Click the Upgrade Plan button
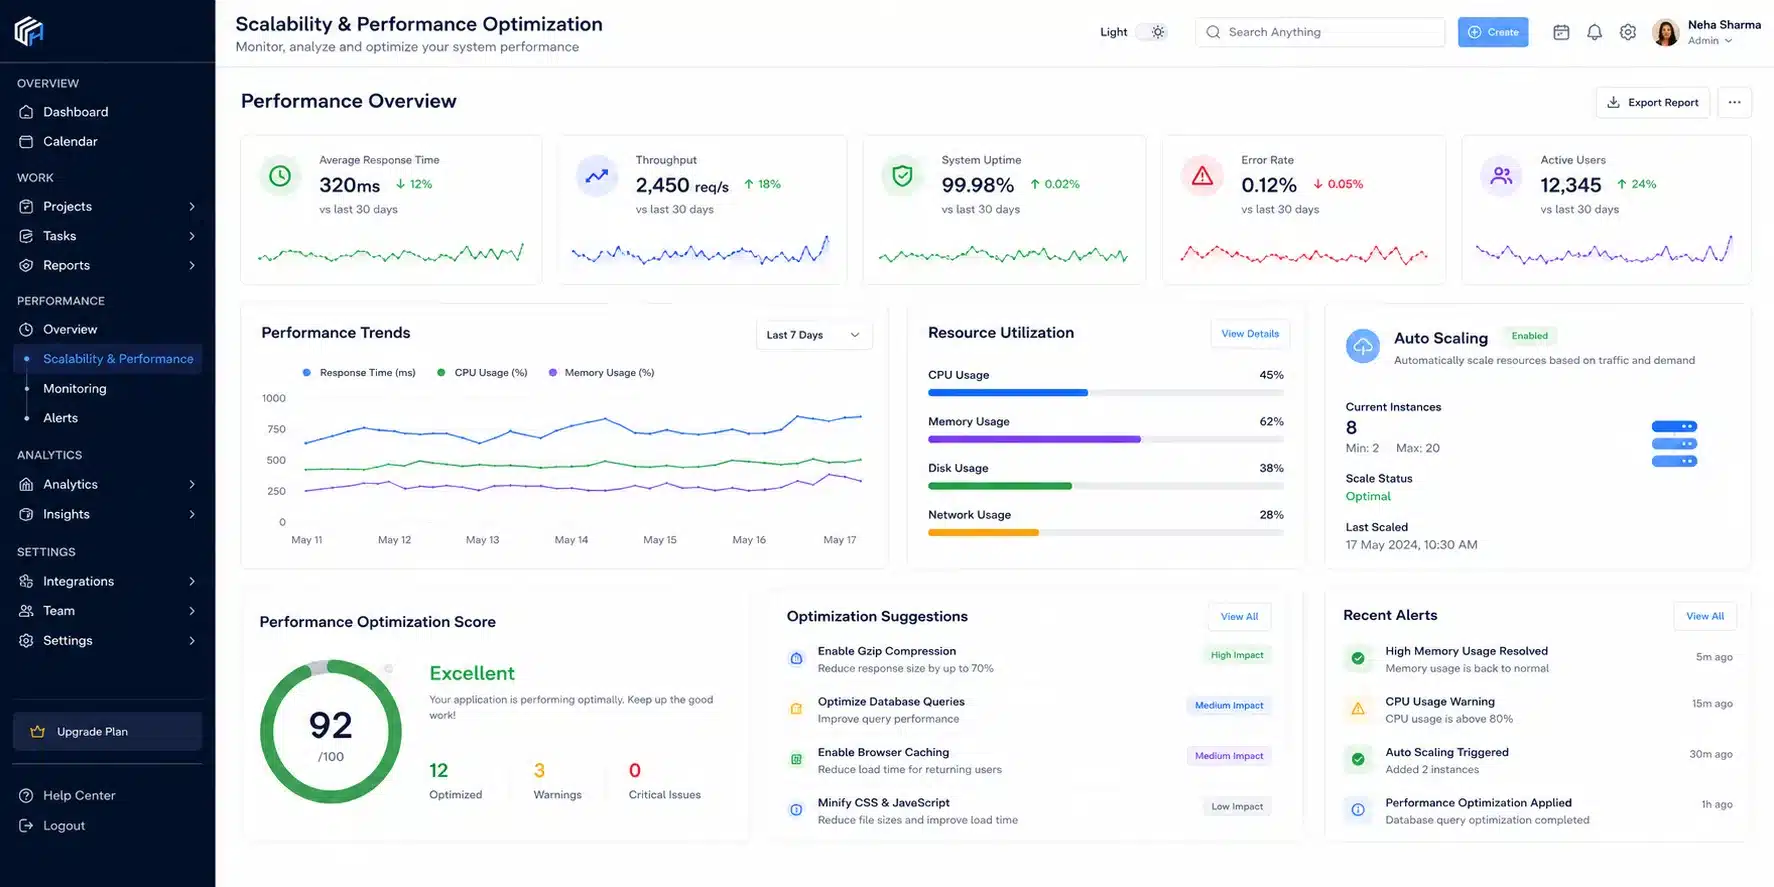 tap(107, 731)
